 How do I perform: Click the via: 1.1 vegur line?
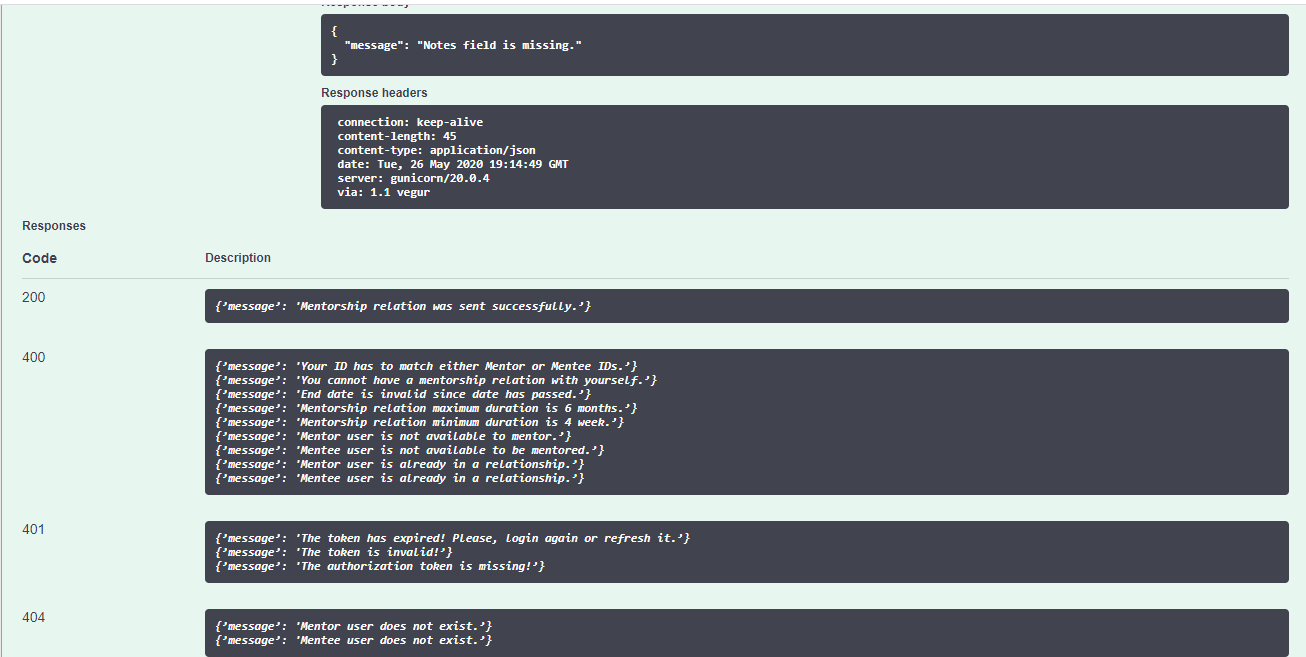coord(384,192)
